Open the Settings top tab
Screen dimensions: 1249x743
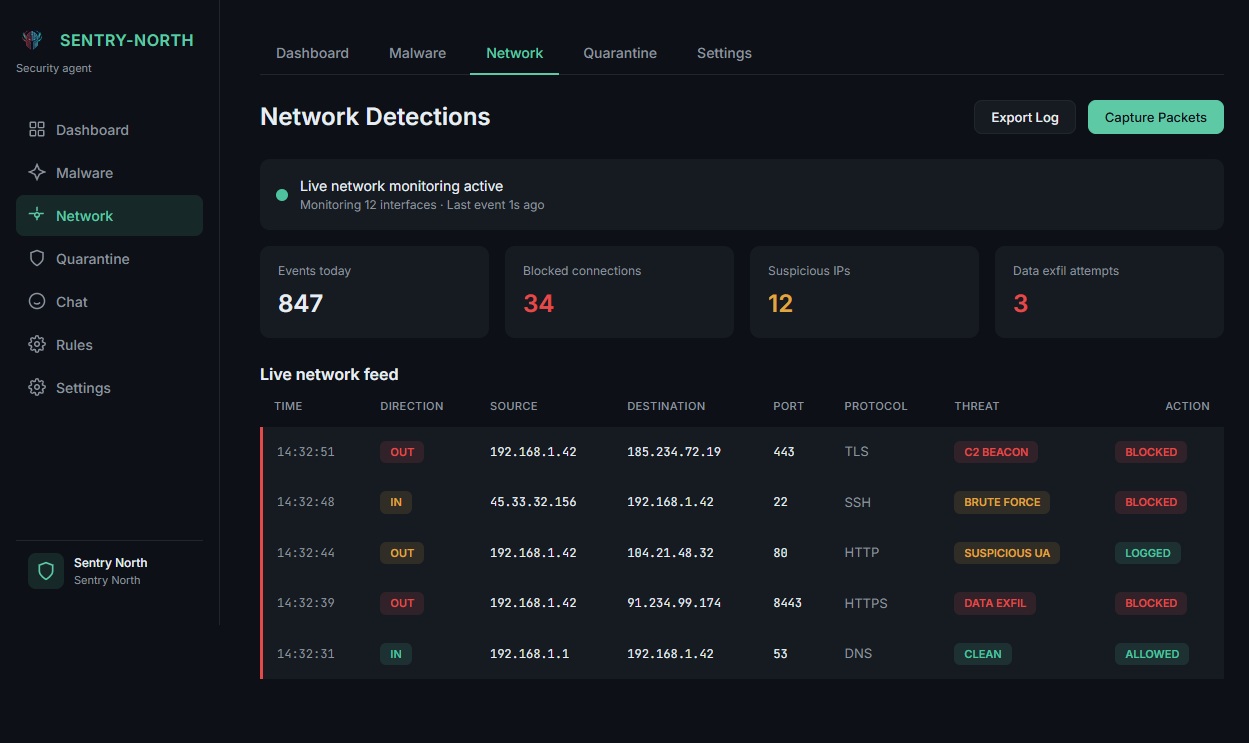[x=724, y=53]
